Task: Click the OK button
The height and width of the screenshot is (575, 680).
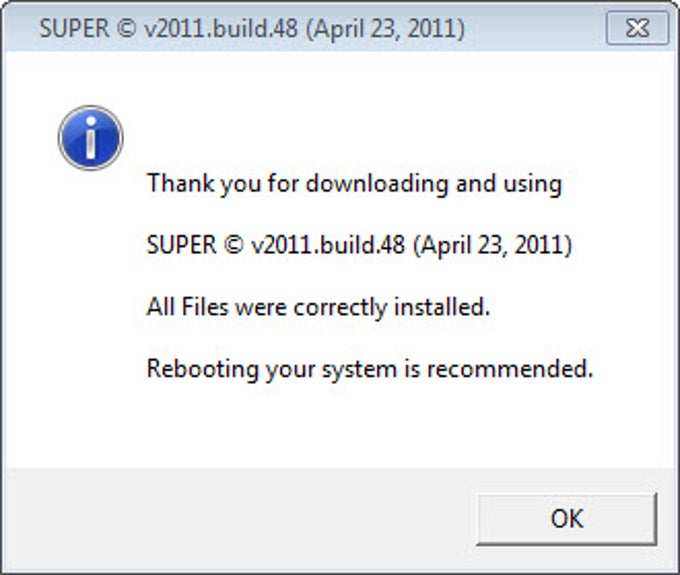Action: click(x=566, y=519)
